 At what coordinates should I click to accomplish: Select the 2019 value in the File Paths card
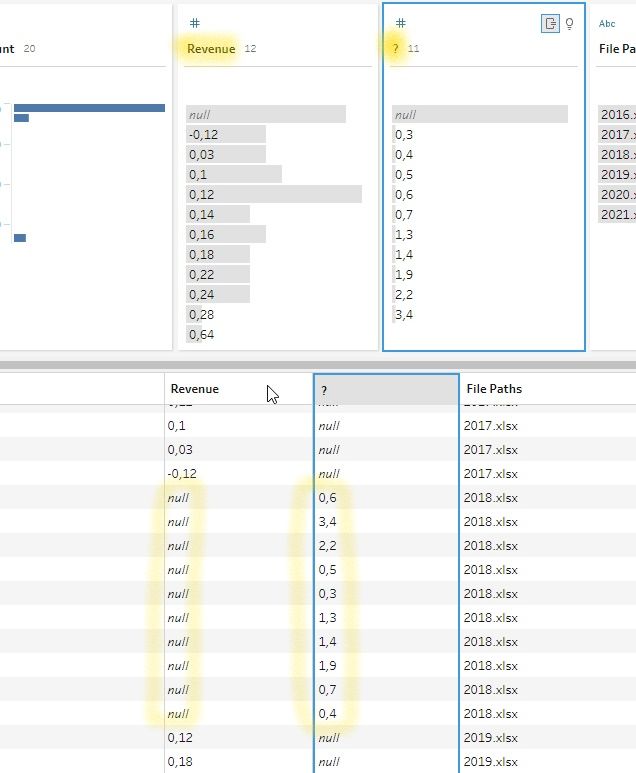point(617,175)
